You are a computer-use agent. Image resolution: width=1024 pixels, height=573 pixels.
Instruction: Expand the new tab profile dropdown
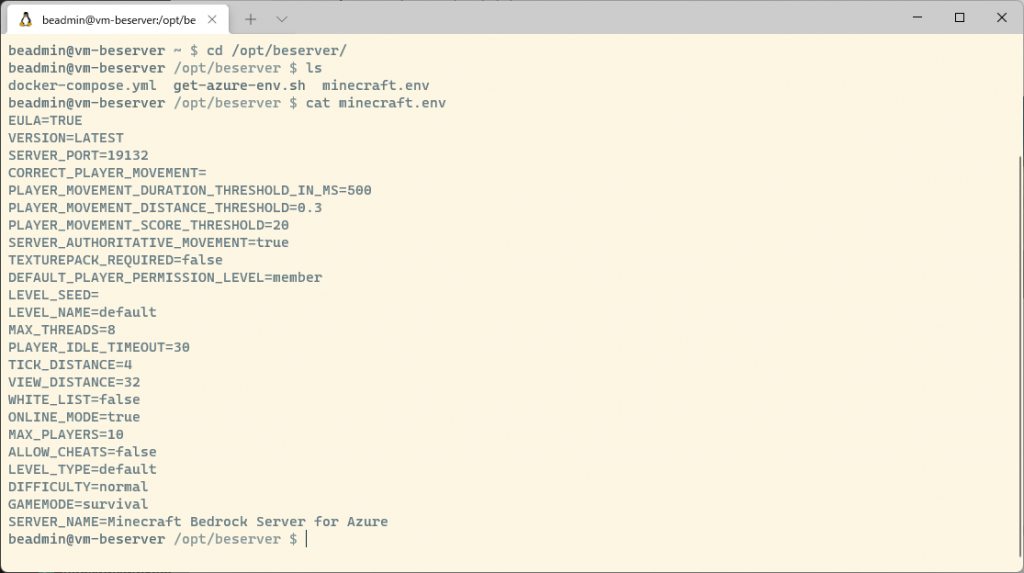[281, 20]
